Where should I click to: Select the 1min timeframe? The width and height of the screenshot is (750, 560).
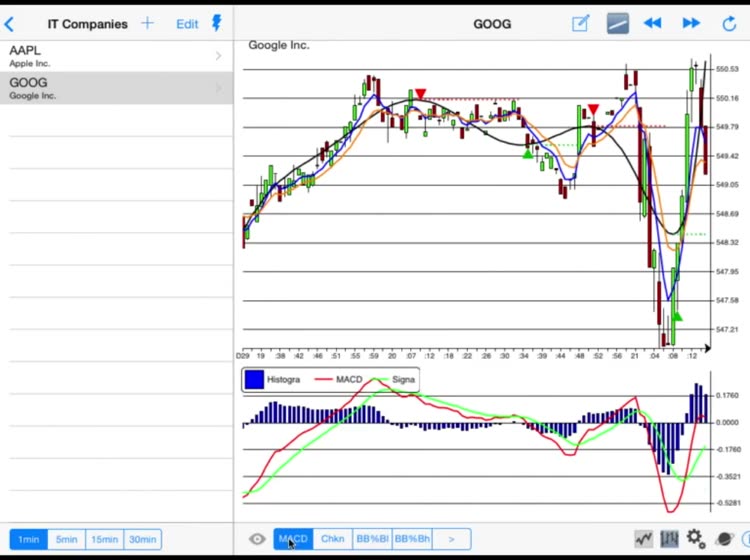click(x=29, y=539)
